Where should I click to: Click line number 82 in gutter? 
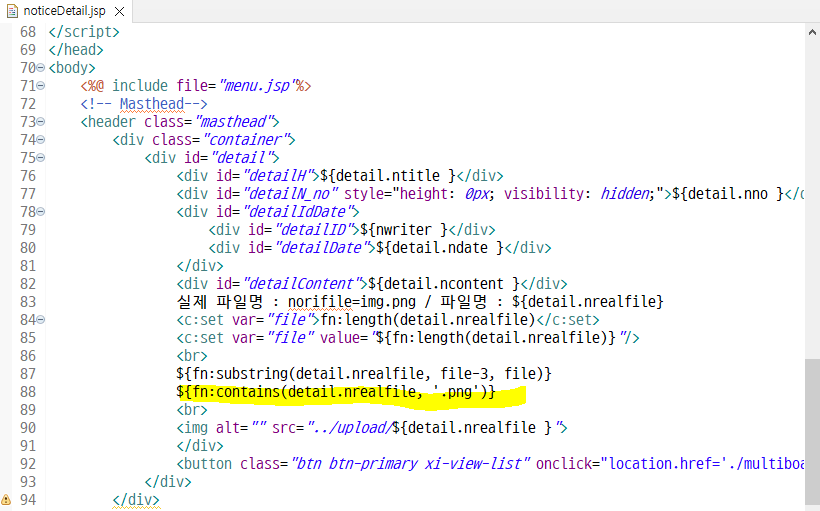[x=28, y=284]
